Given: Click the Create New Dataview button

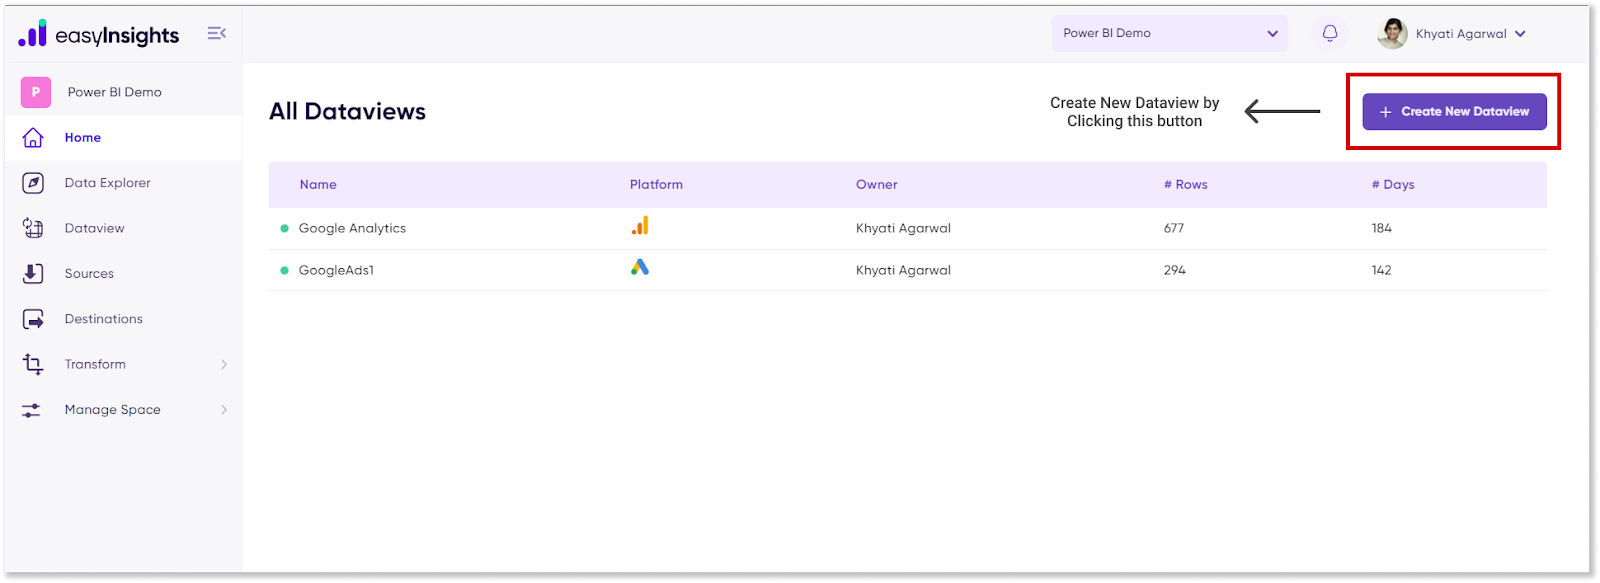Looking at the screenshot, I should point(1454,112).
